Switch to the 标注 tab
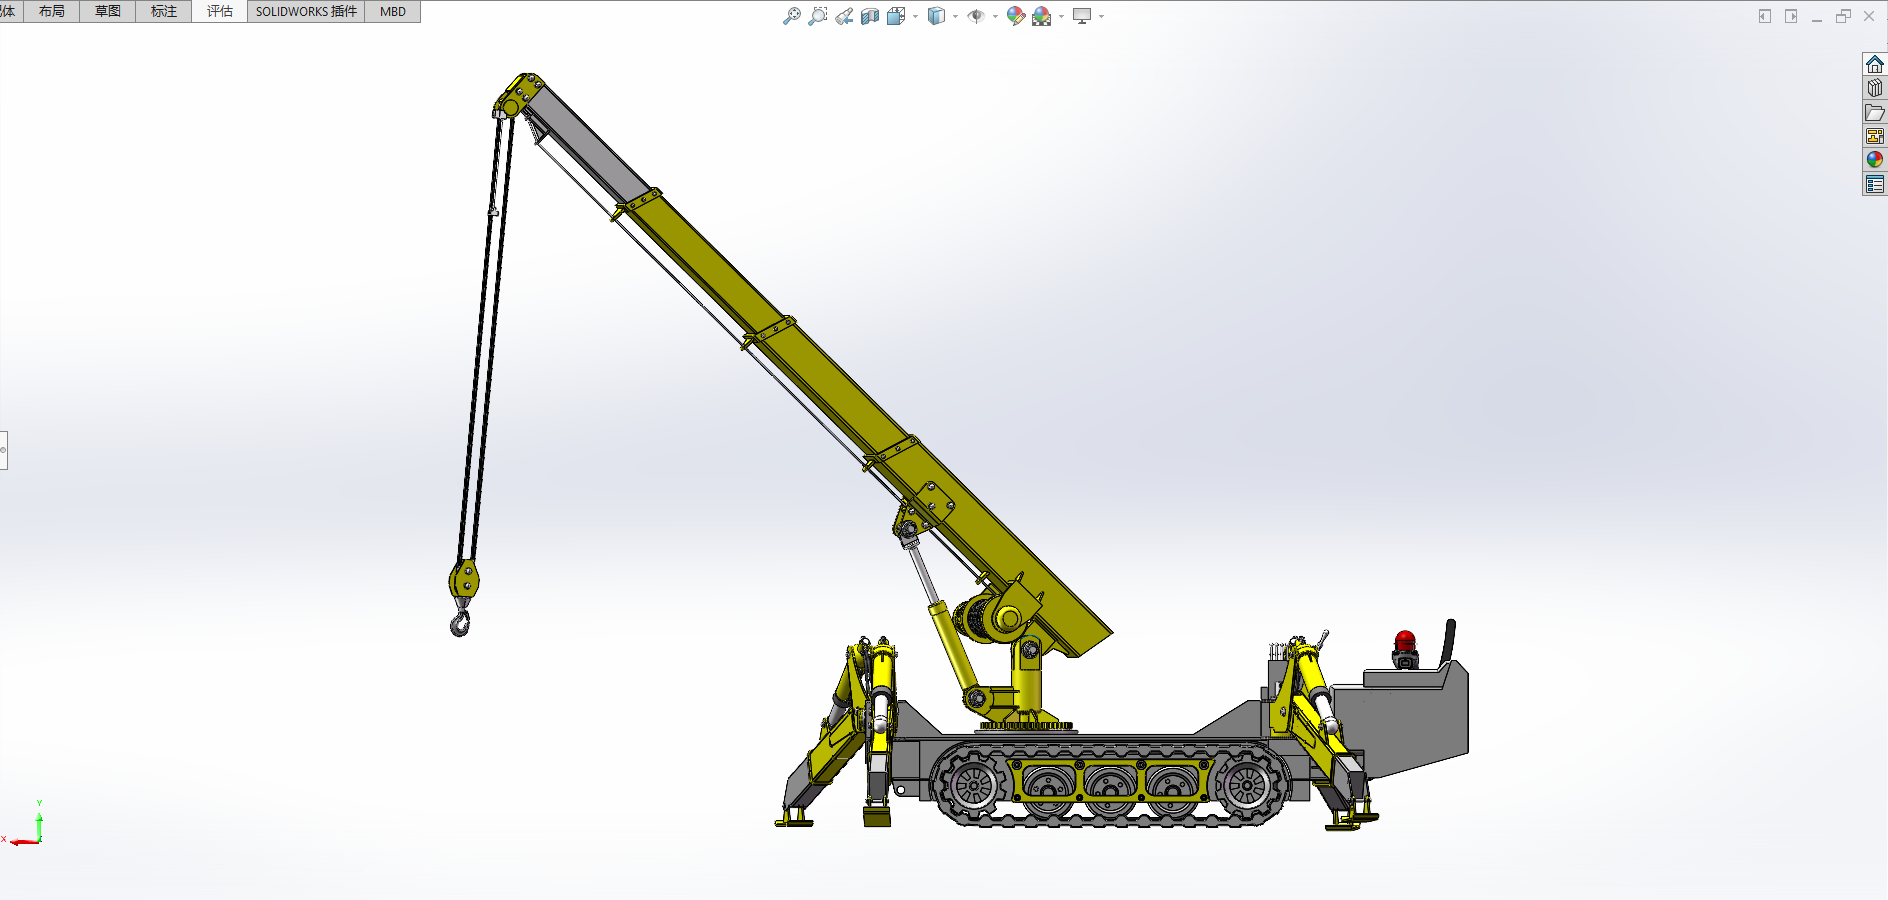 tap(164, 12)
